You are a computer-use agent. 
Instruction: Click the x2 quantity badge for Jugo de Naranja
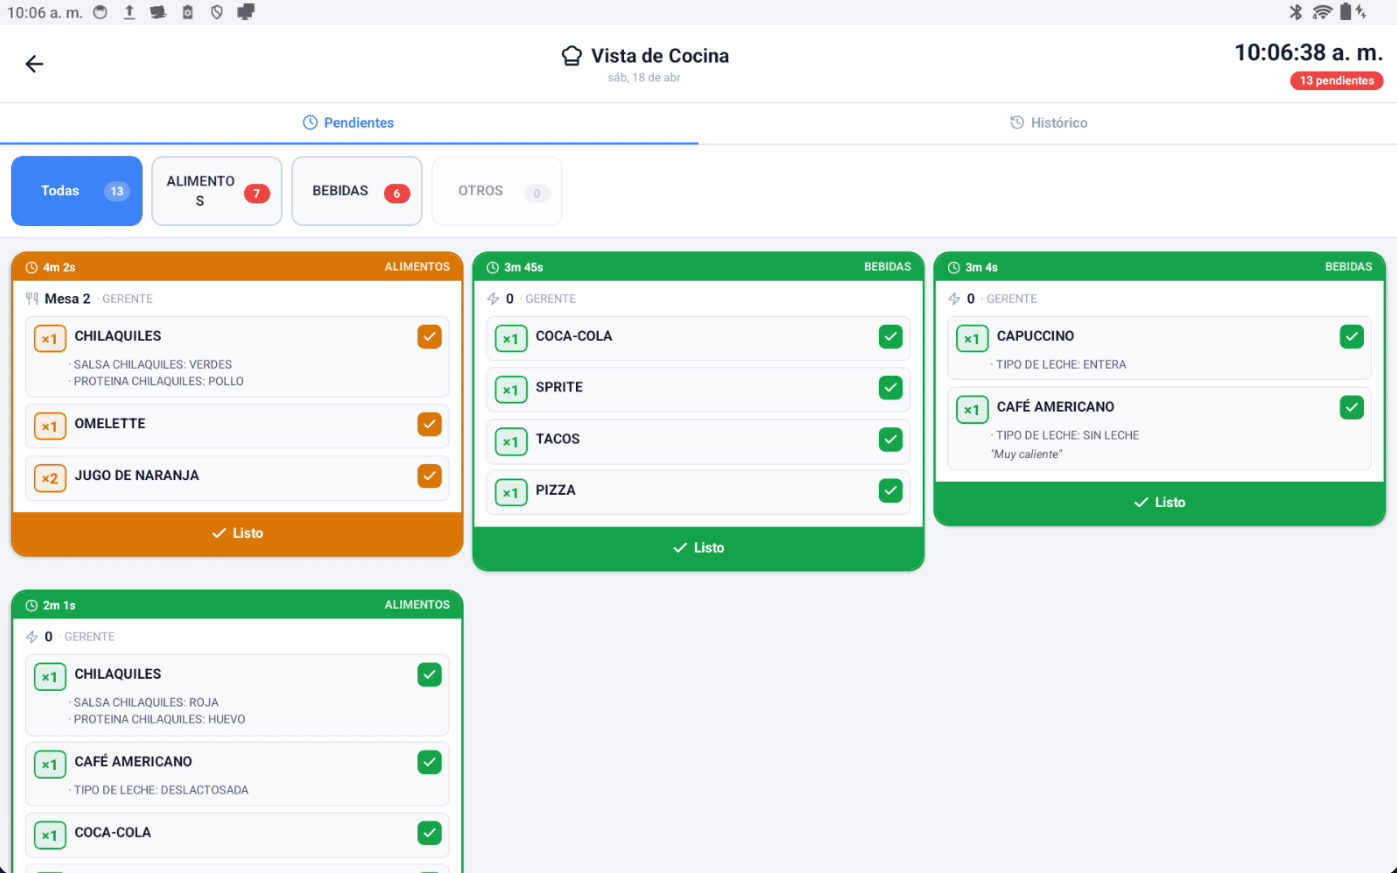coord(49,478)
